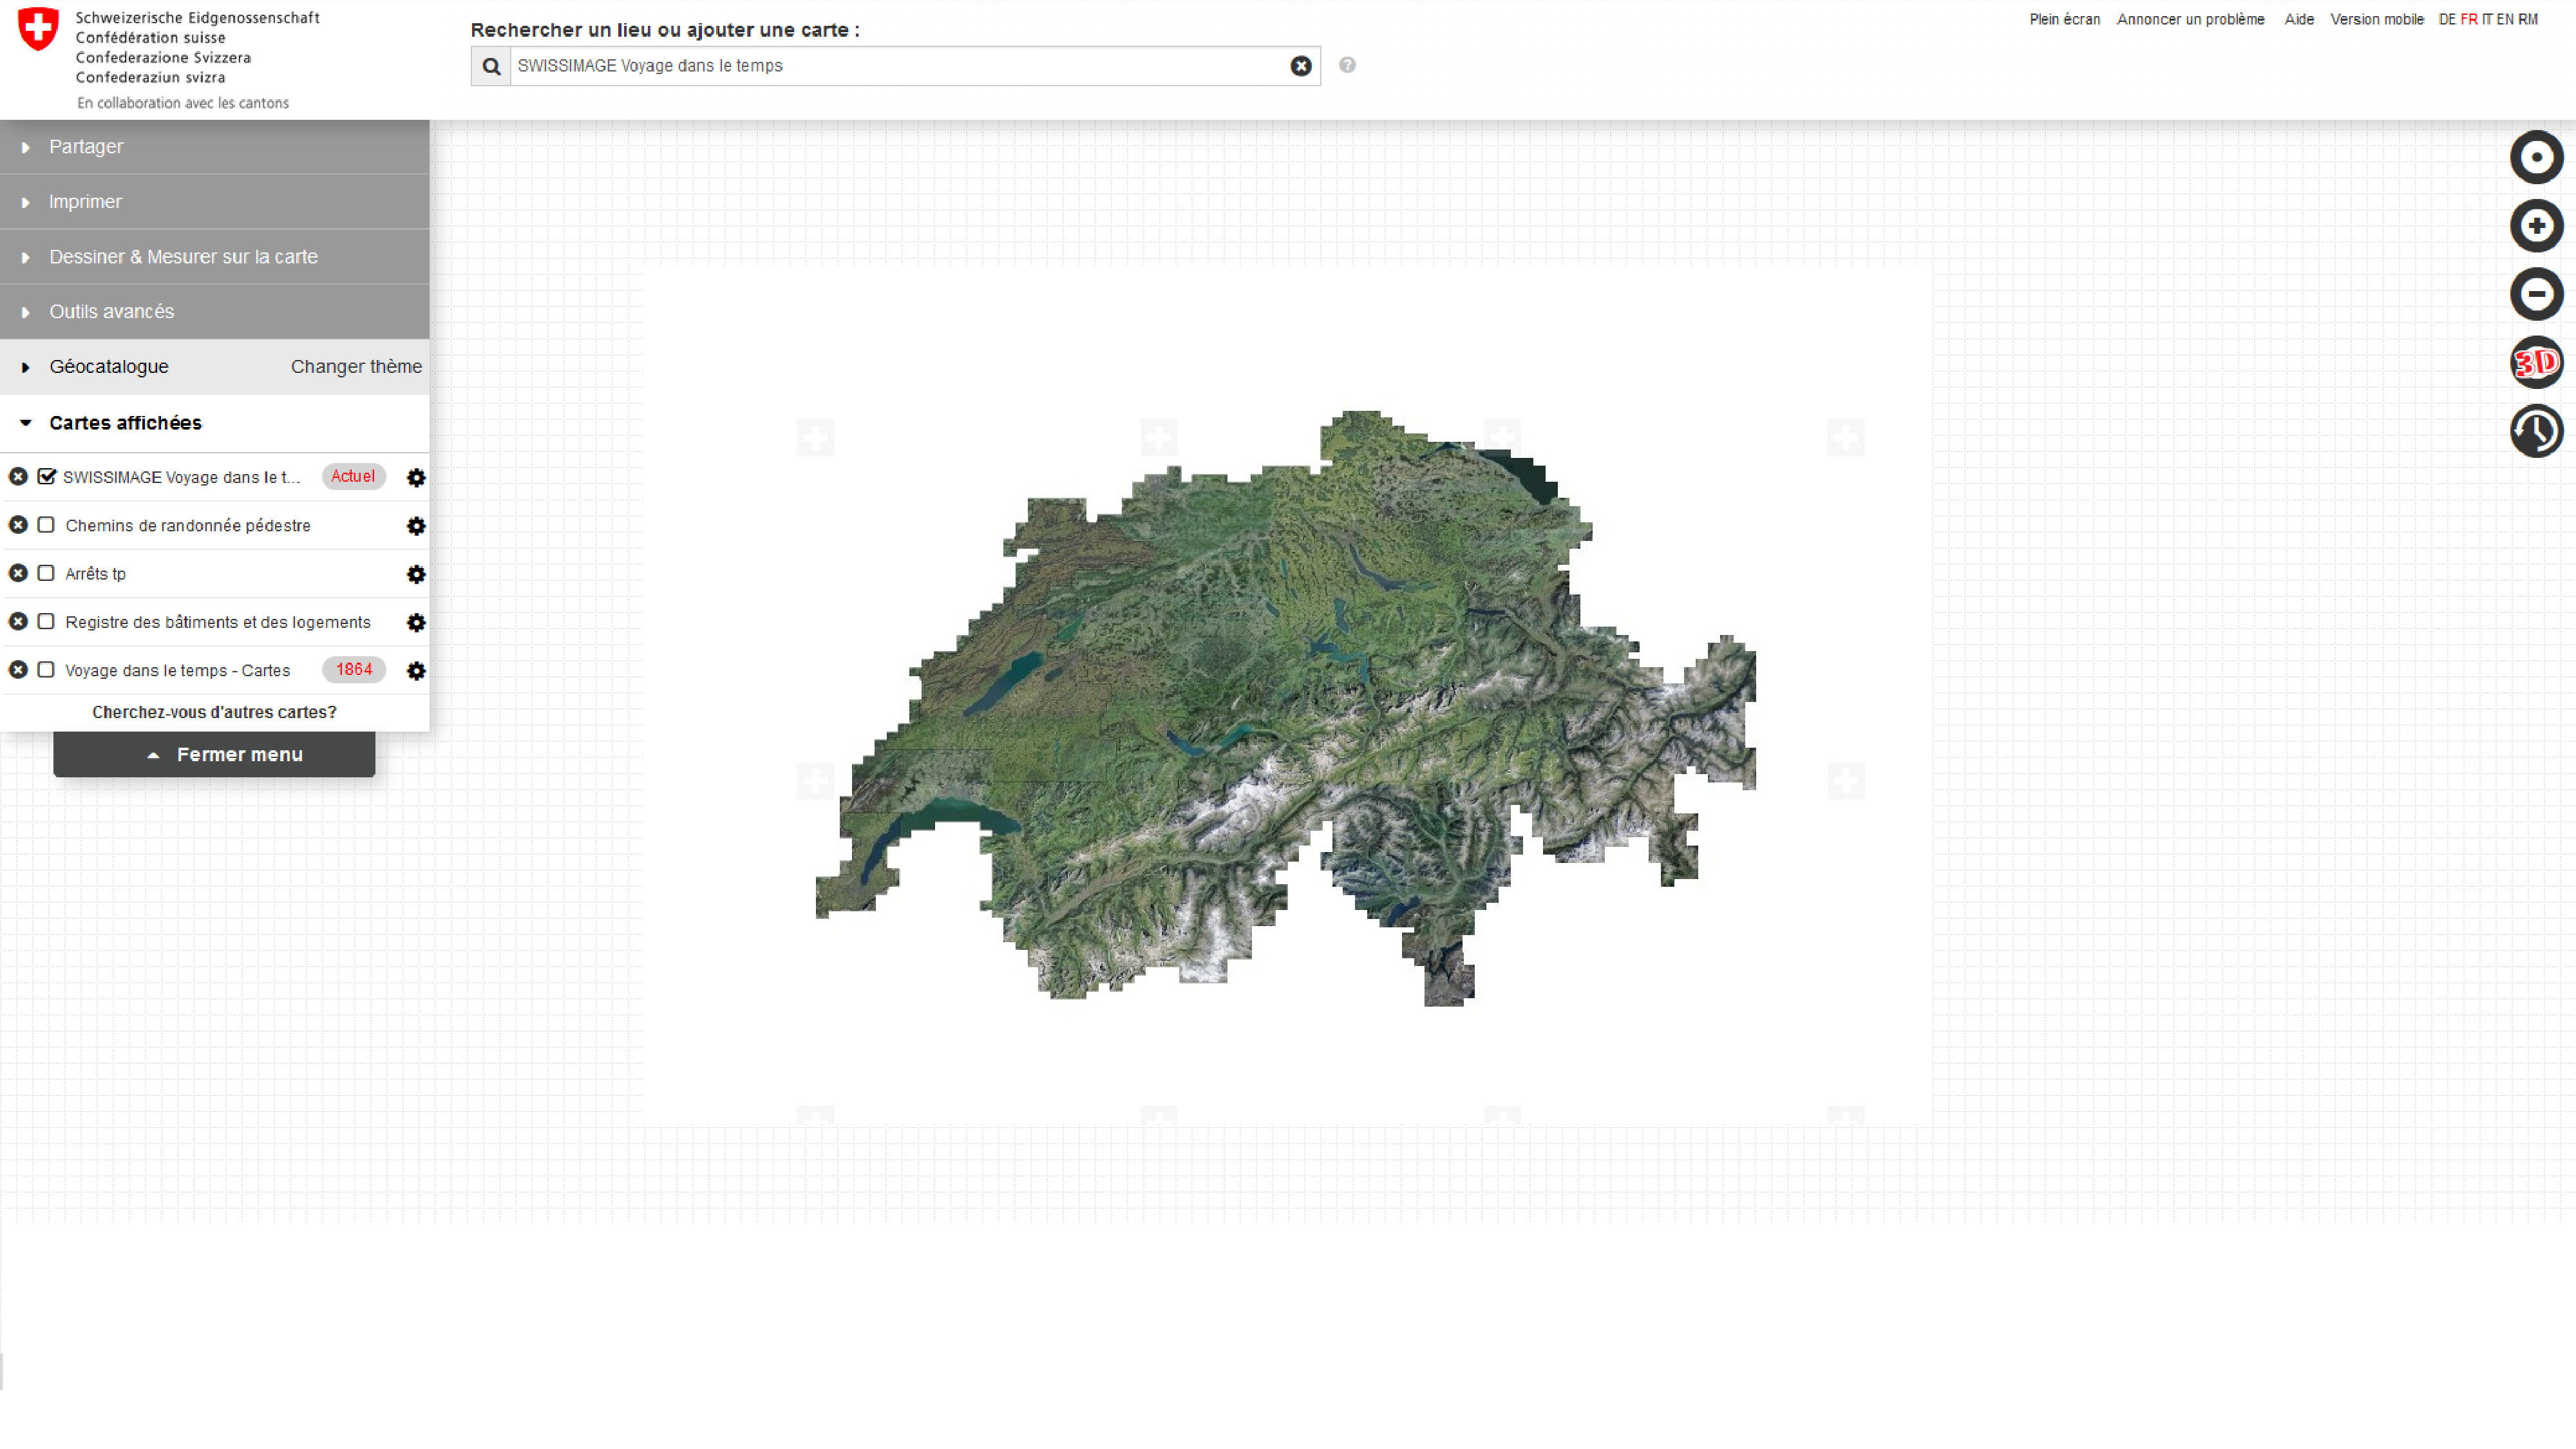Check Voyage dans le temps - Cartes layer

(46, 670)
